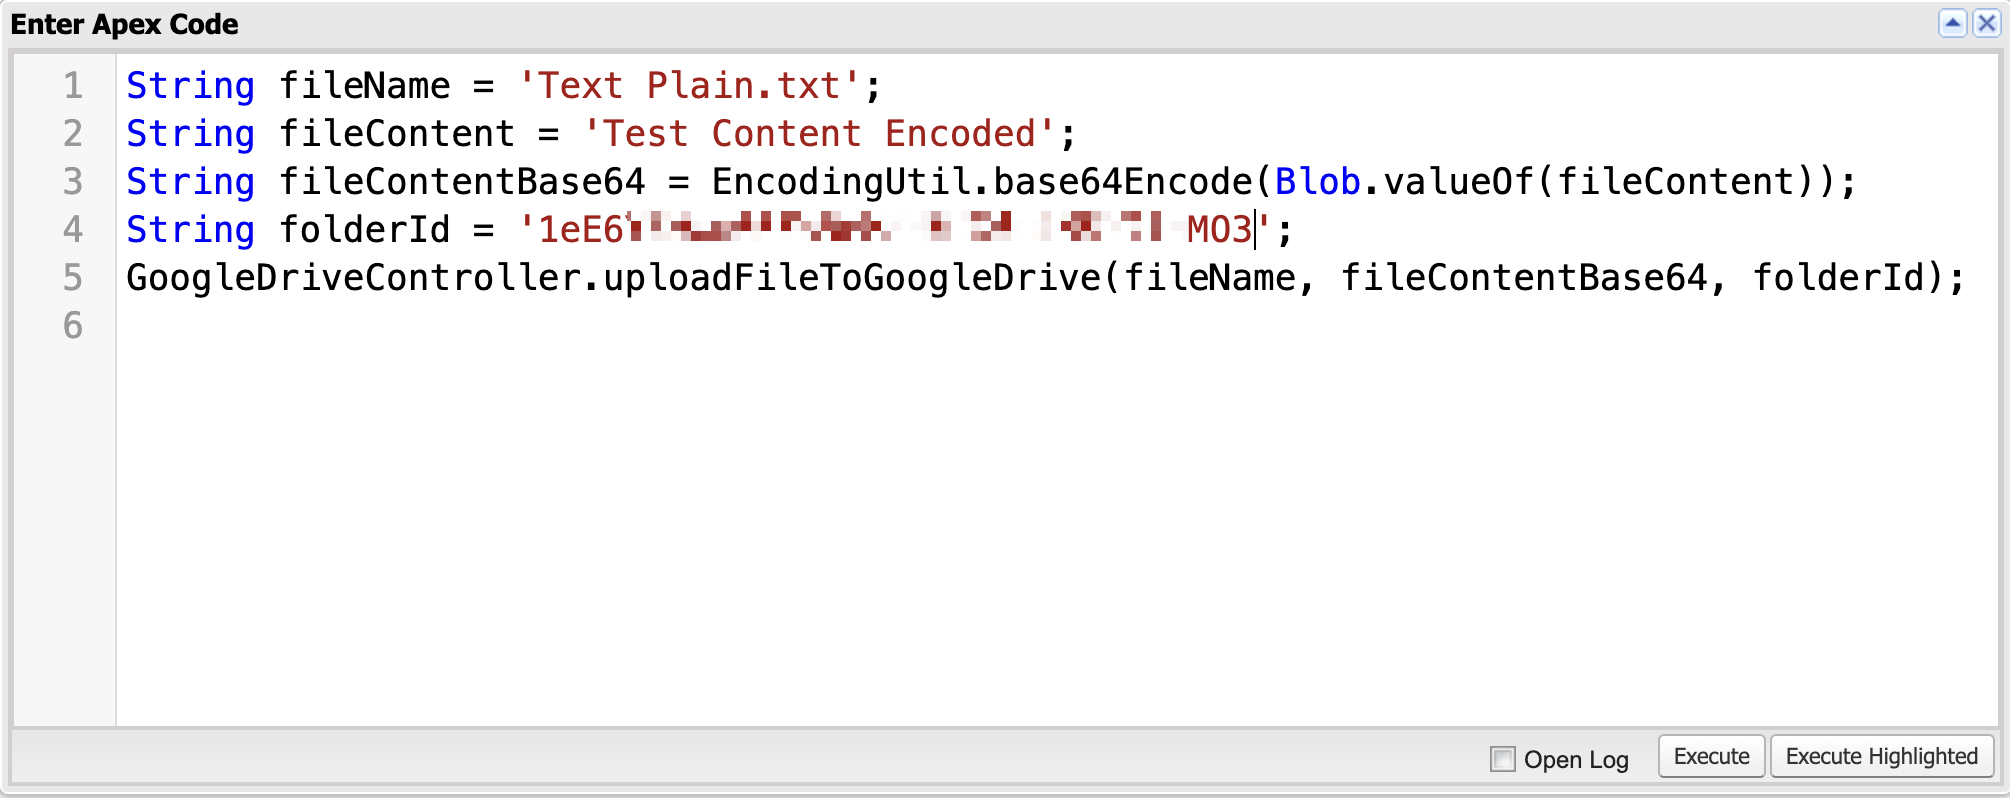Image resolution: width=2010 pixels, height=798 pixels.
Task: Click the String keyword on line 2
Action: 190,133
